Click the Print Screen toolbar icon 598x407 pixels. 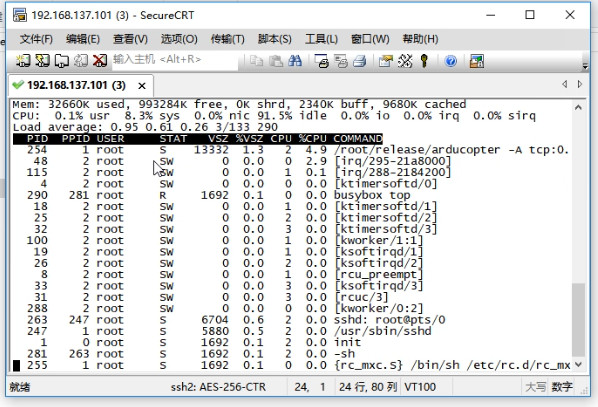tap(321, 61)
